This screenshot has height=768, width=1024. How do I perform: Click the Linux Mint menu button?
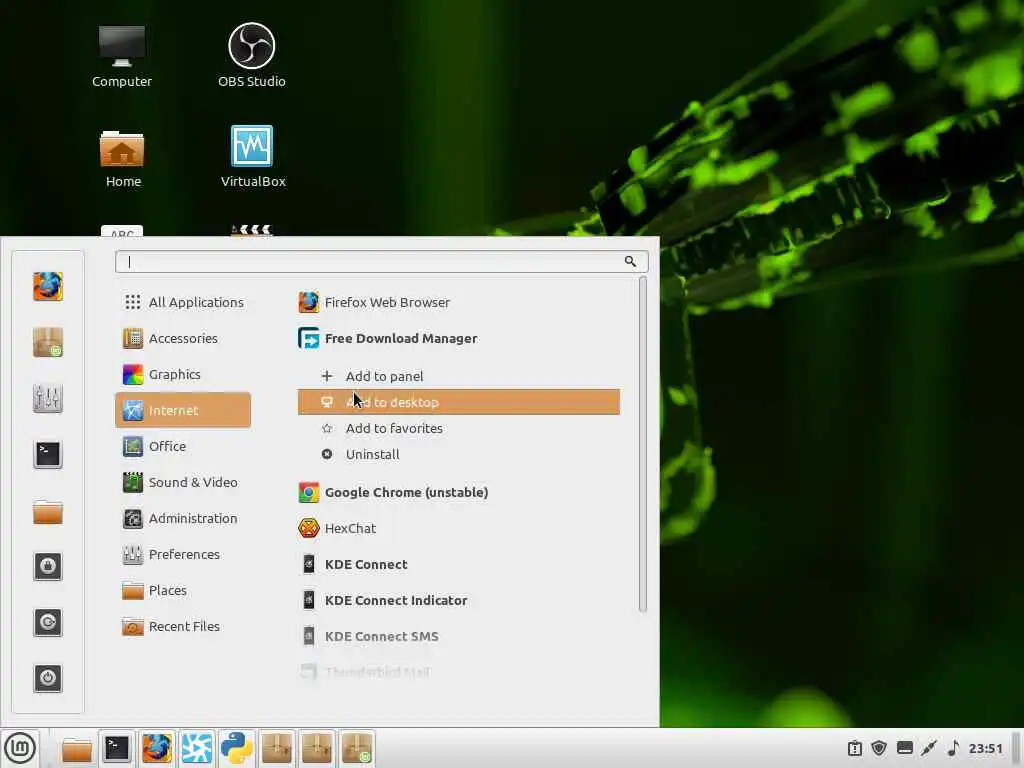coord(20,748)
